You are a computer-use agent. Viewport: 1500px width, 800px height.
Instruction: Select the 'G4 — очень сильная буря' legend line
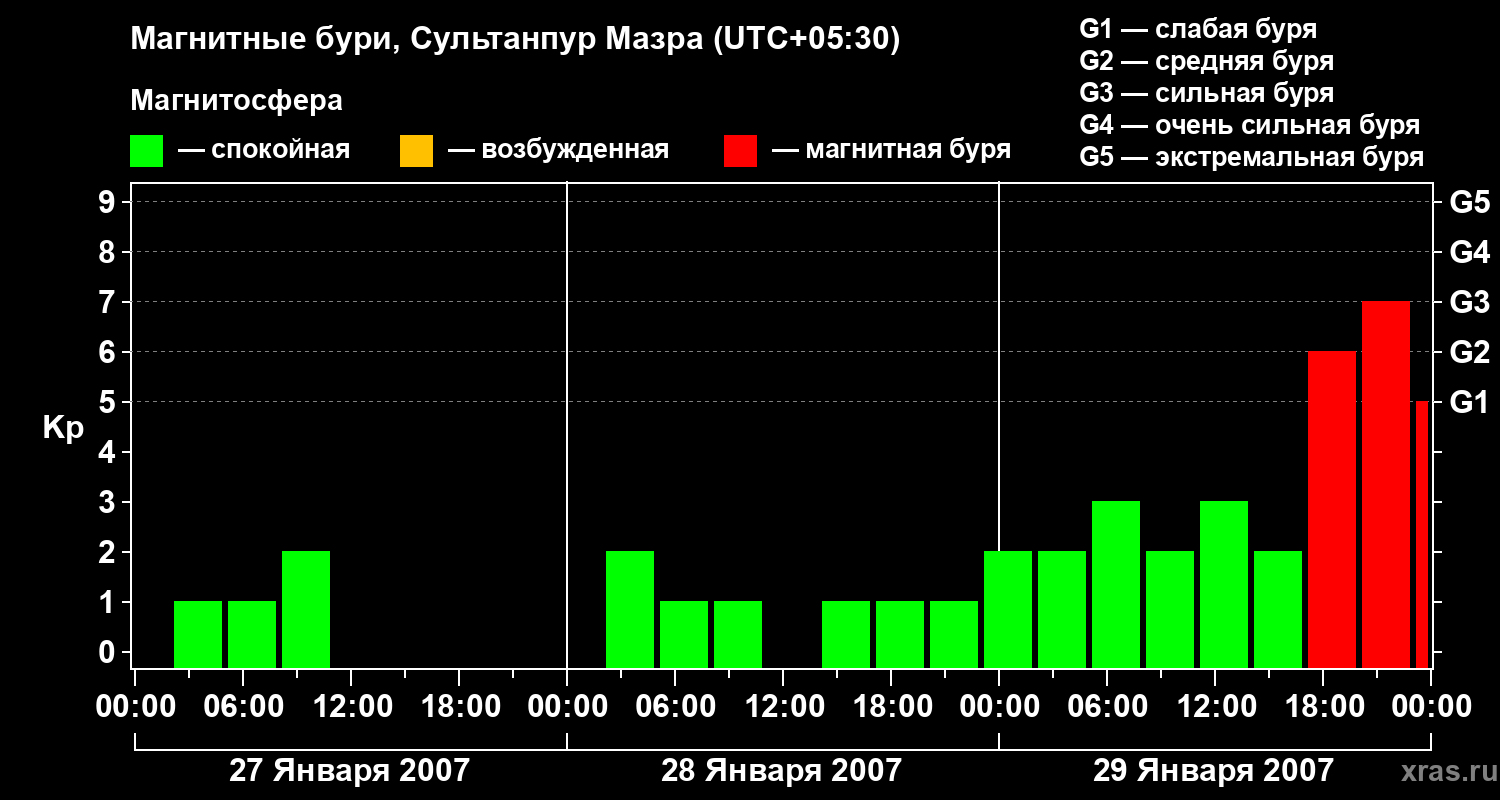1249,125
